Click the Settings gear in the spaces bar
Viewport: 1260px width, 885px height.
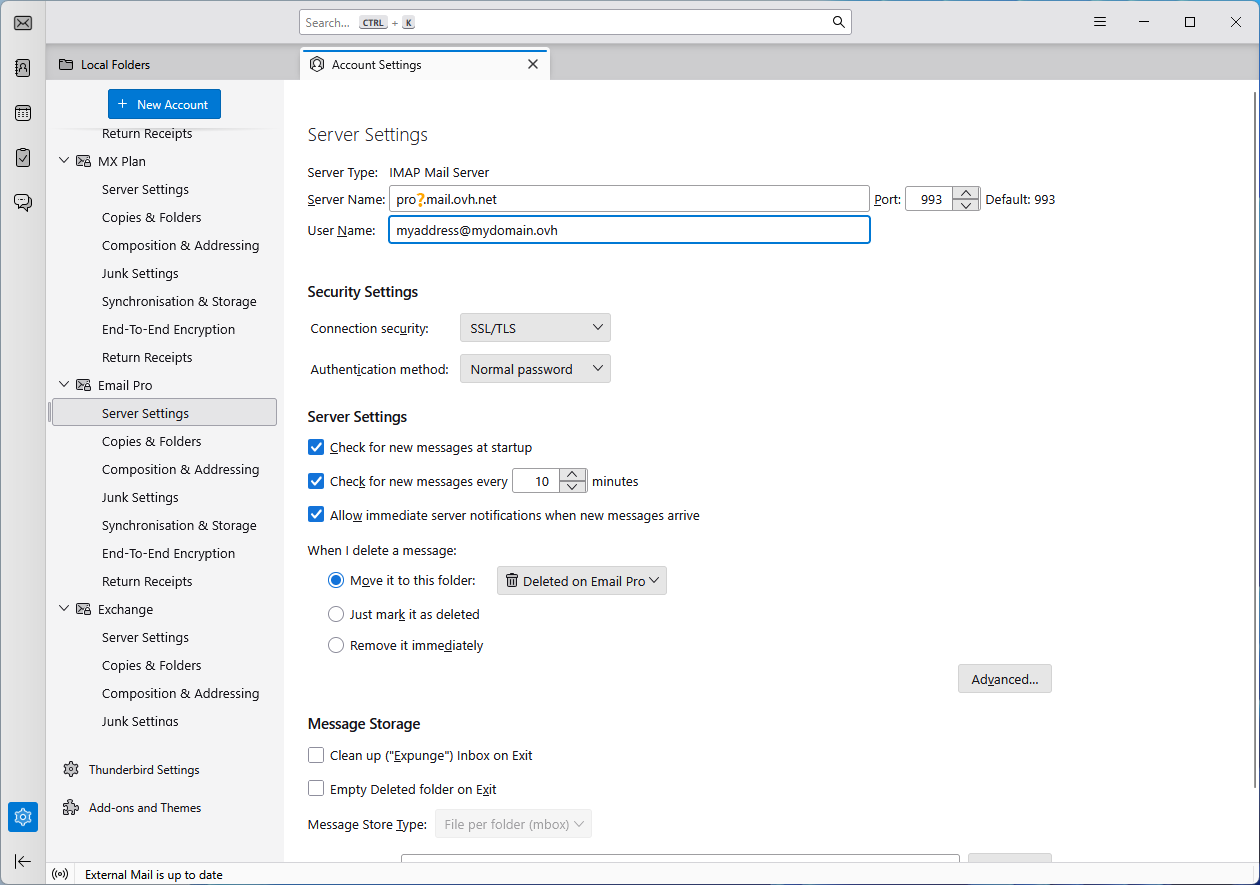[x=23, y=817]
